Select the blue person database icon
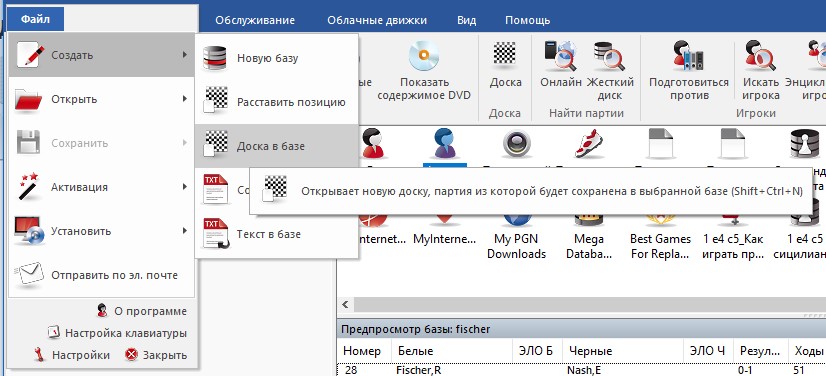 [445, 143]
